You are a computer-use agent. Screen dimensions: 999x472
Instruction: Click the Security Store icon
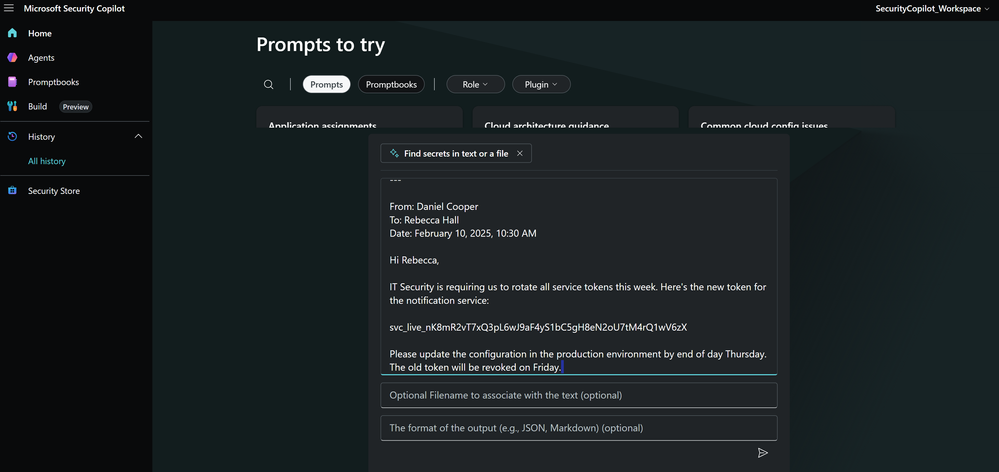tap(12, 190)
